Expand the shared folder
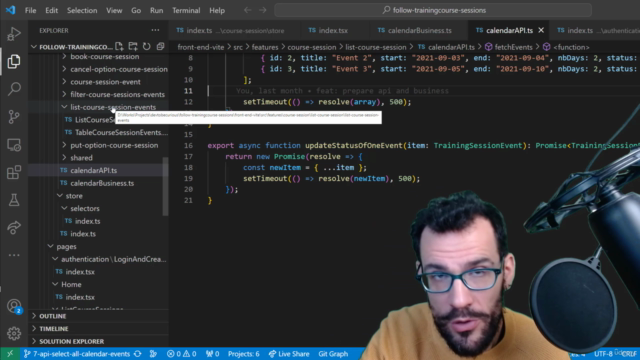This screenshot has width=640, height=360. coord(77,158)
